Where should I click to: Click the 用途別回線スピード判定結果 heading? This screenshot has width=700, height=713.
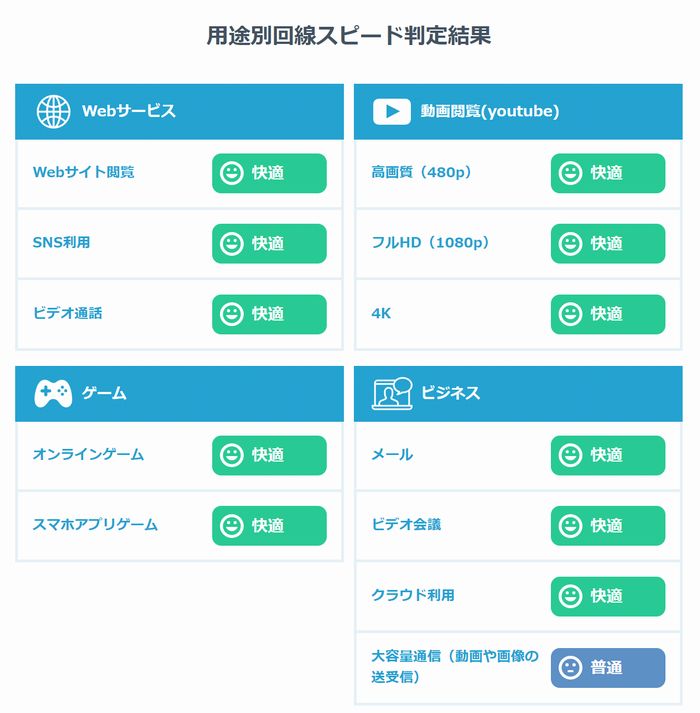click(x=349, y=36)
